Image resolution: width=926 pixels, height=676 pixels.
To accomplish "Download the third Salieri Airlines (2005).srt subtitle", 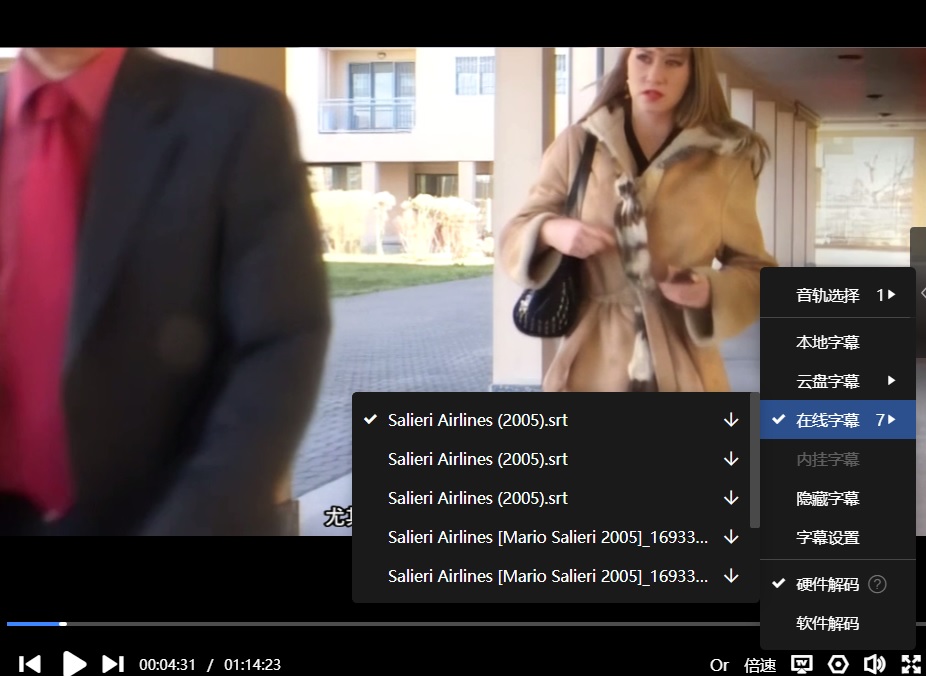I will pos(731,498).
